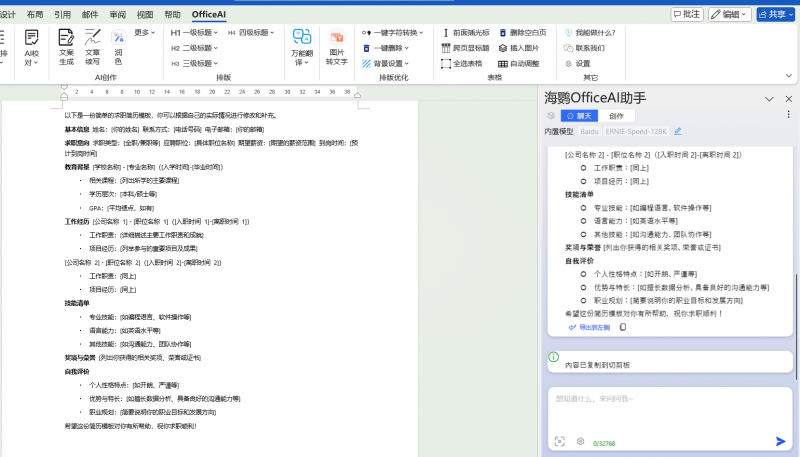Click 删除空白页 delete blank pages

coord(523,33)
